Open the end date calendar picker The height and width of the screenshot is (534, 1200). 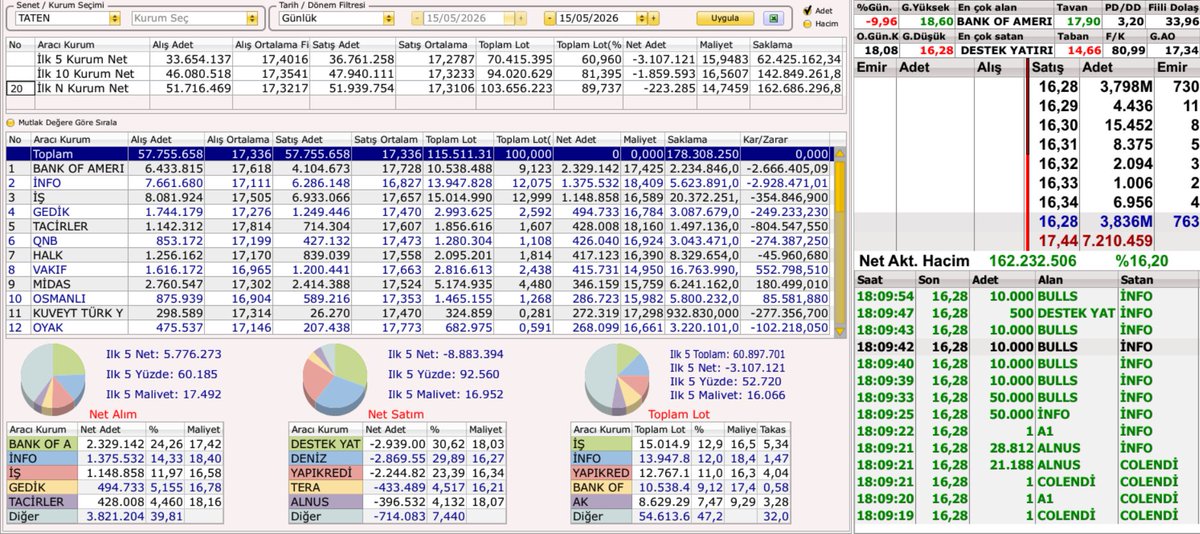pos(641,19)
